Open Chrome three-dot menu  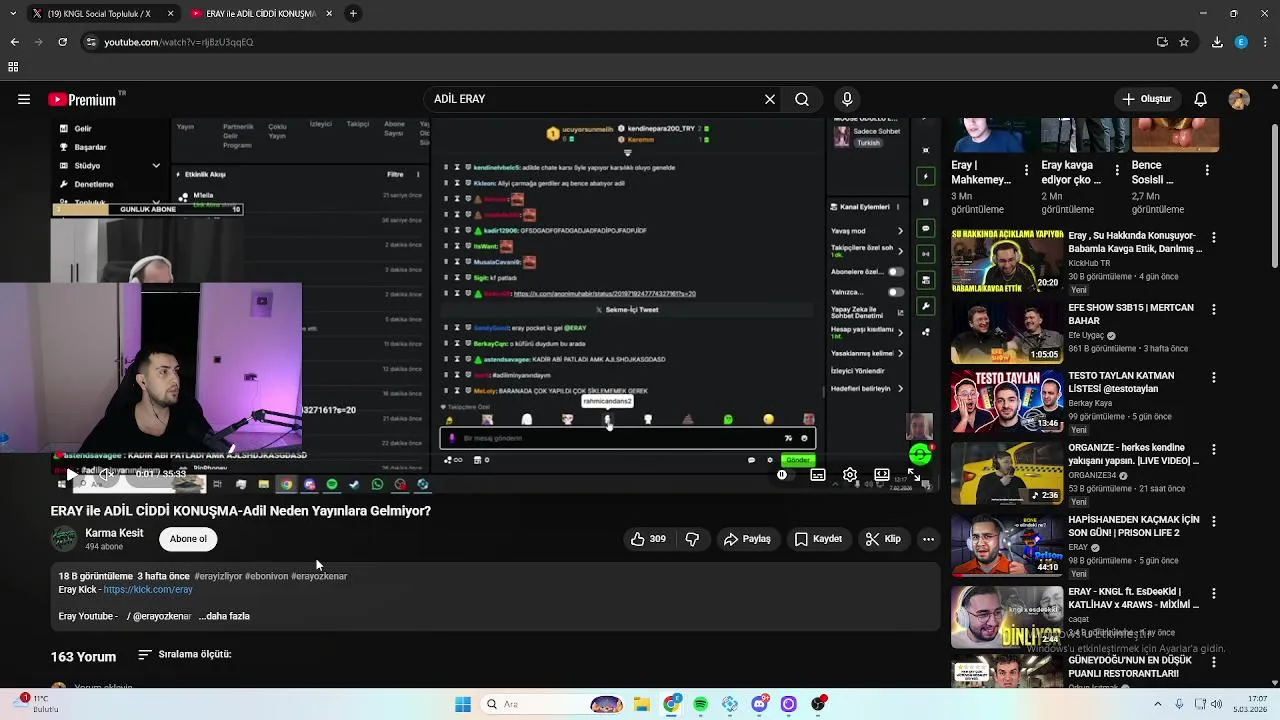[x=1265, y=42]
